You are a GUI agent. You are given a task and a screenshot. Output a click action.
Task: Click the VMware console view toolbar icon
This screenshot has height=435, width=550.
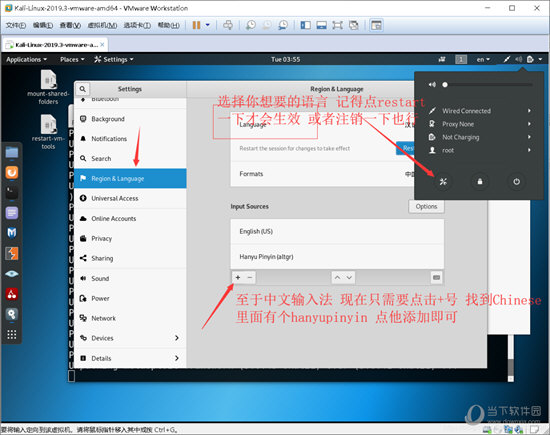[322, 25]
